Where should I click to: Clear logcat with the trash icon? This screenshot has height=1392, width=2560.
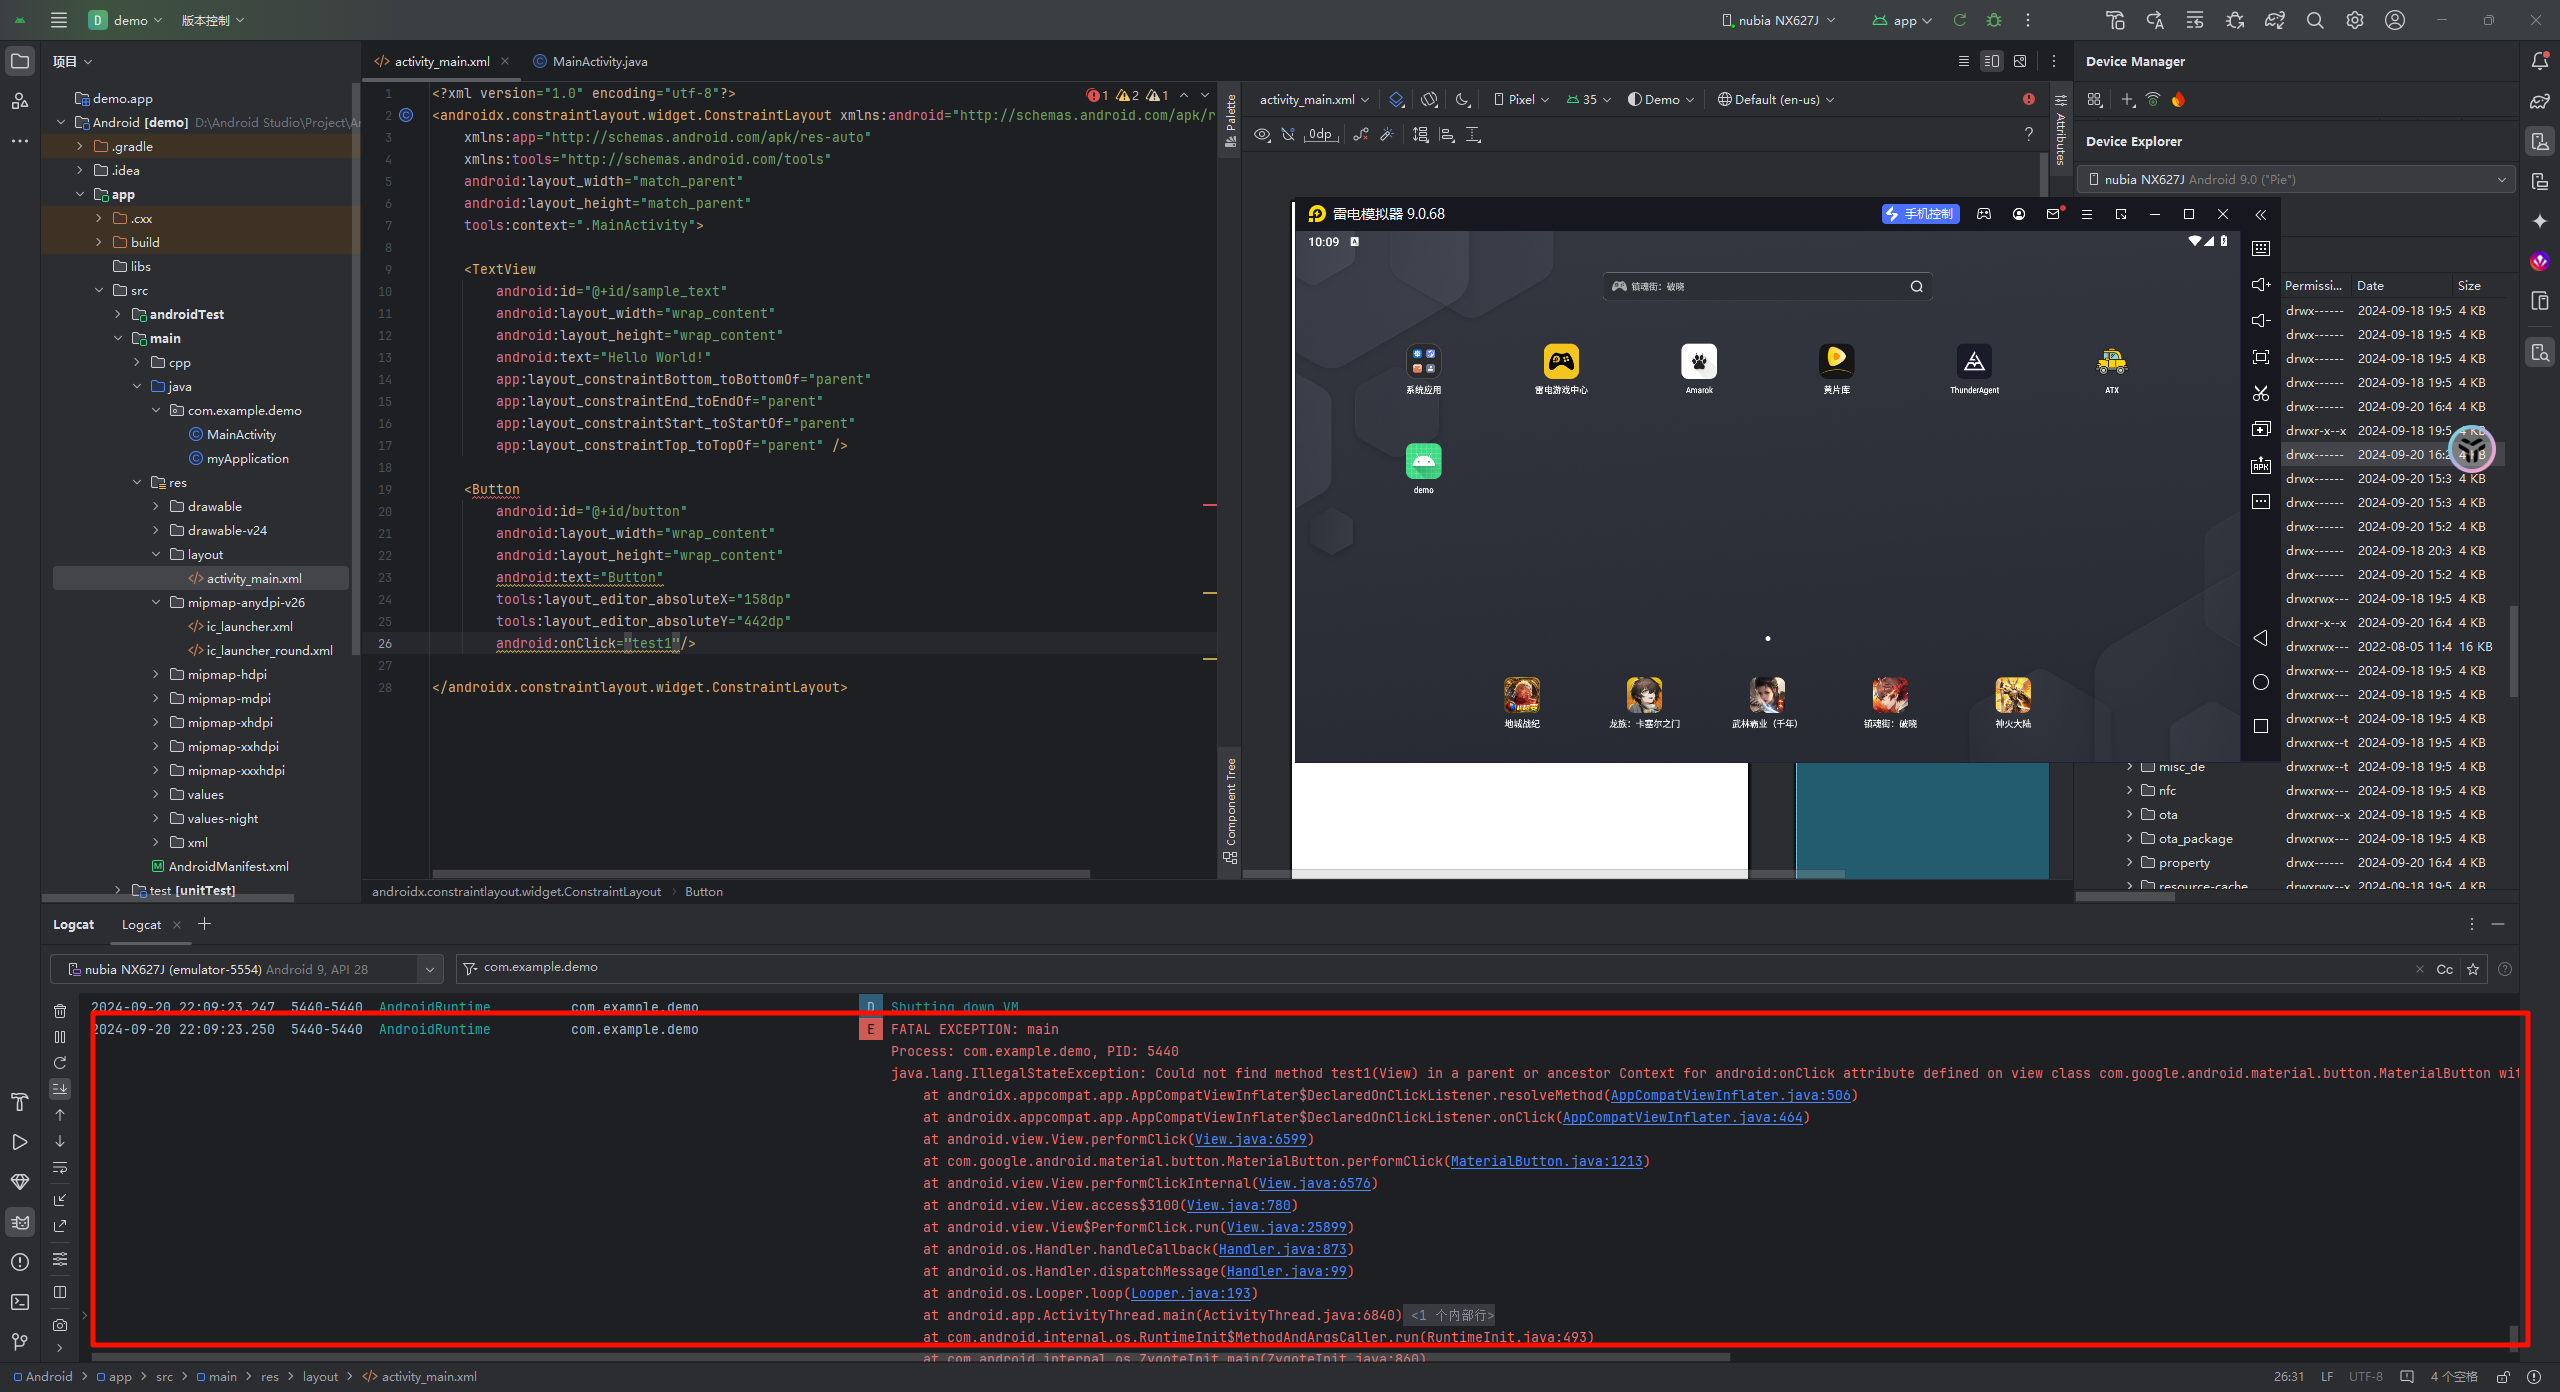pyautogui.click(x=60, y=1011)
